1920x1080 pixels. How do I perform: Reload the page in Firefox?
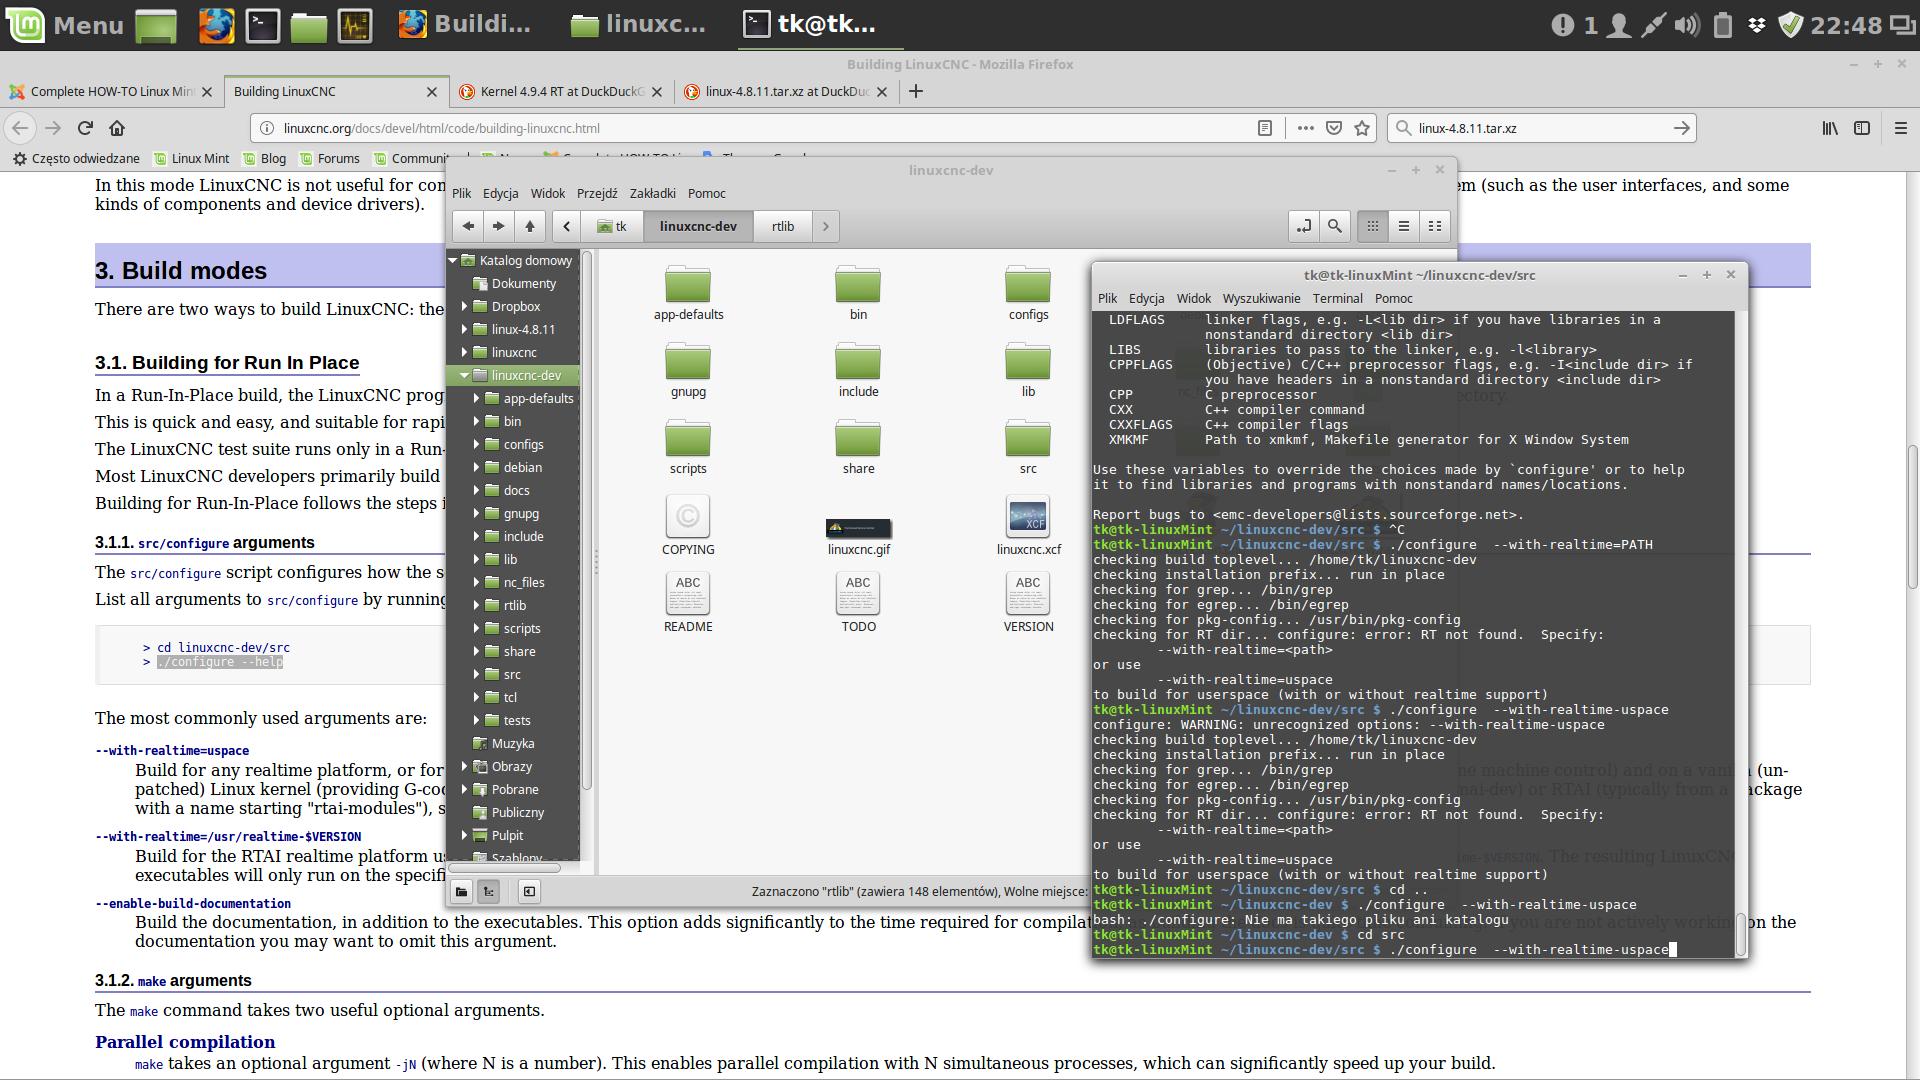[x=85, y=128]
